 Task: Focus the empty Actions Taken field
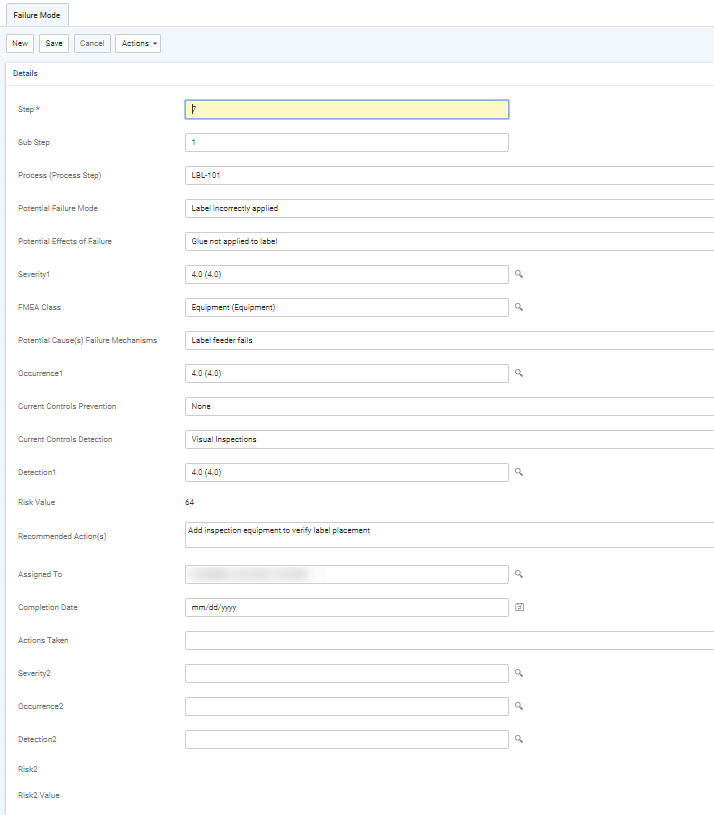(x=450, y=640)
